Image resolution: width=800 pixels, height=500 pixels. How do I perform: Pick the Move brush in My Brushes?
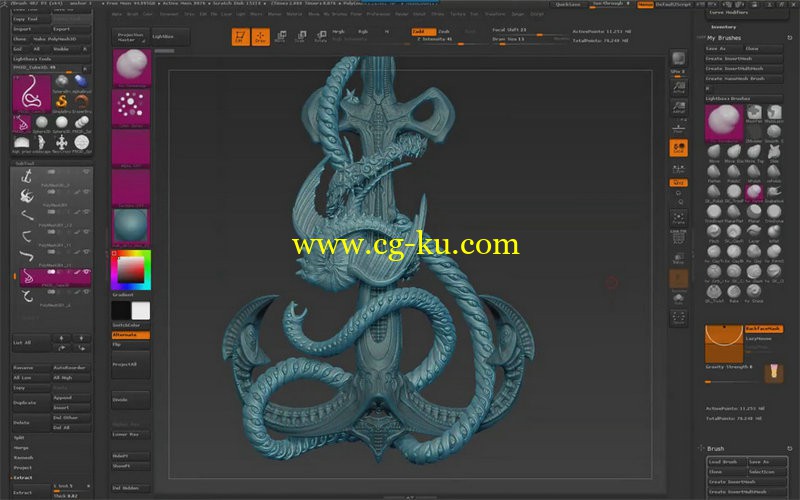(x=714, y=152)
